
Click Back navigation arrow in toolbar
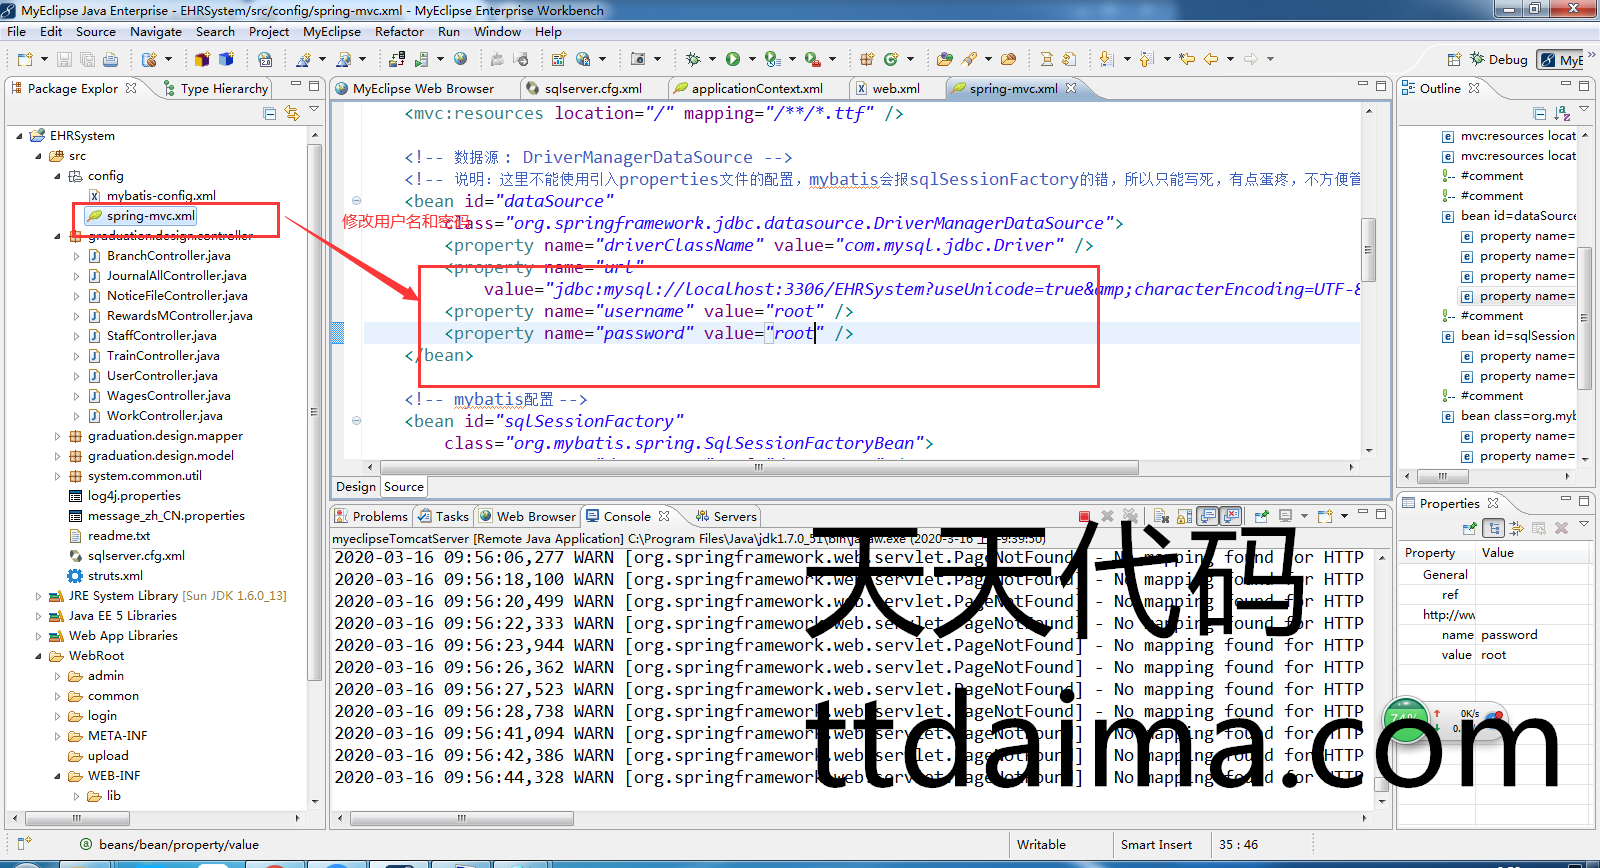pyautogui.click(x=1210, y=59)
